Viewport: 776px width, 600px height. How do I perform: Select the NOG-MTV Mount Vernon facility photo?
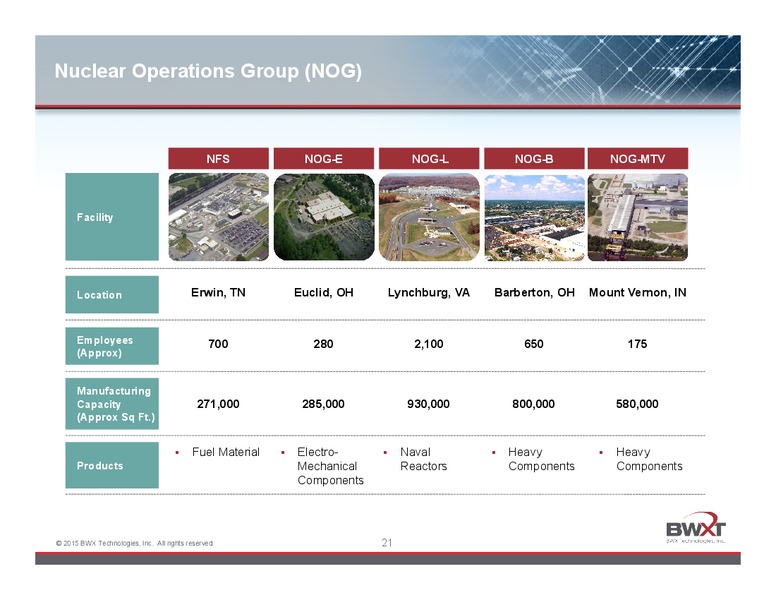coord(637,217)
